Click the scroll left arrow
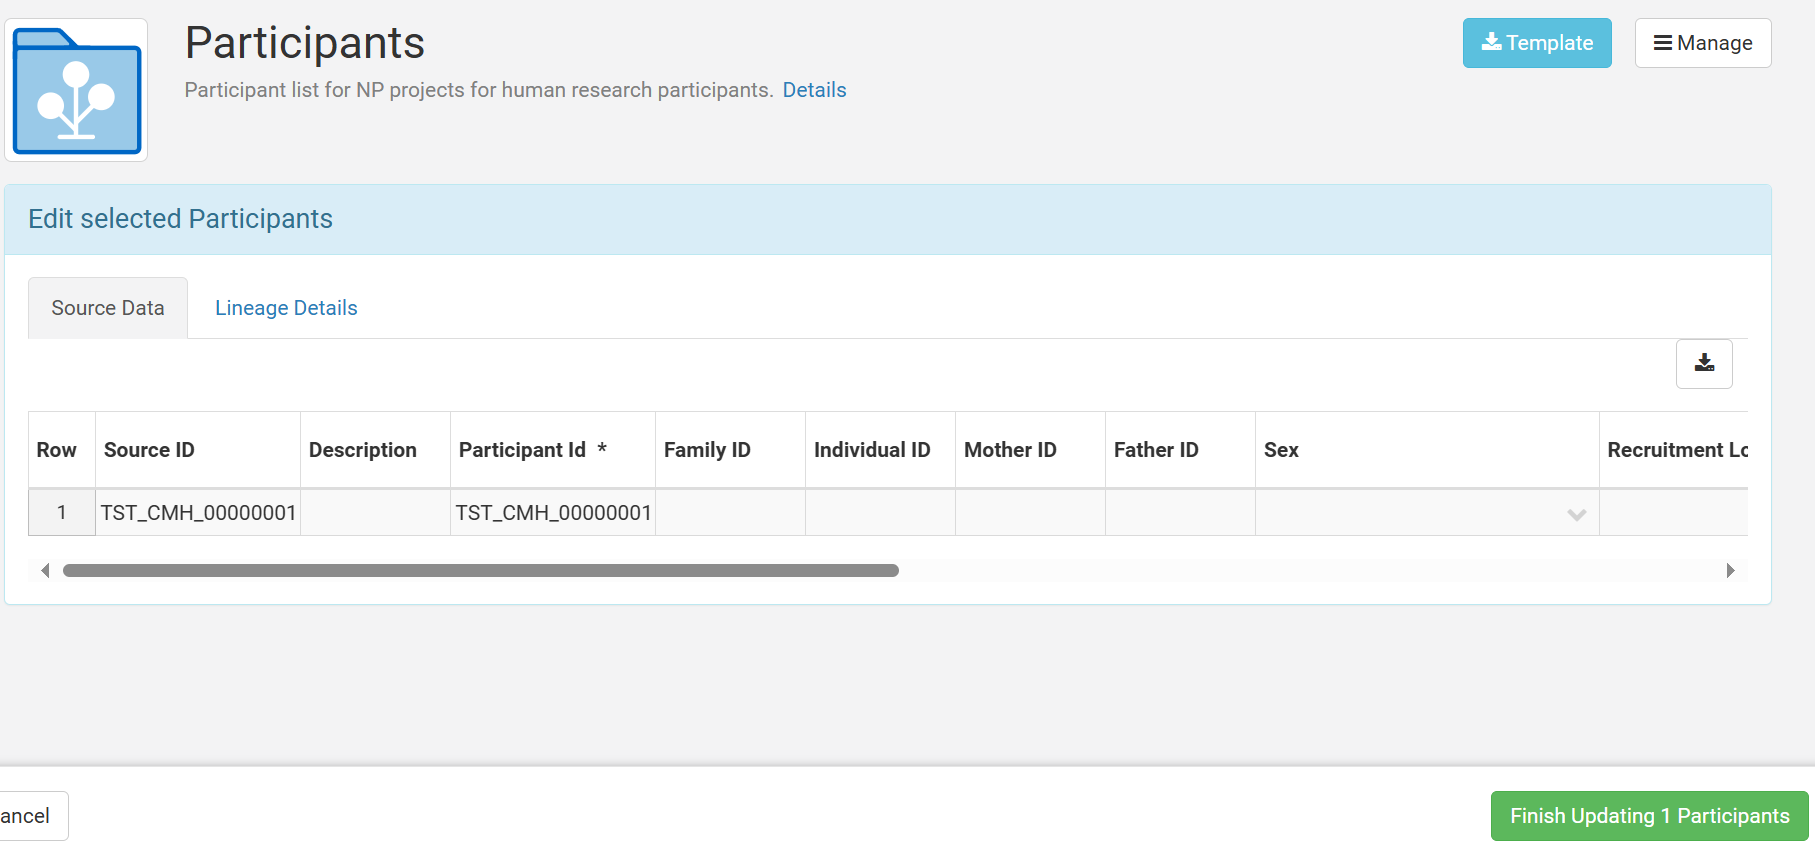 pos(45,570)
